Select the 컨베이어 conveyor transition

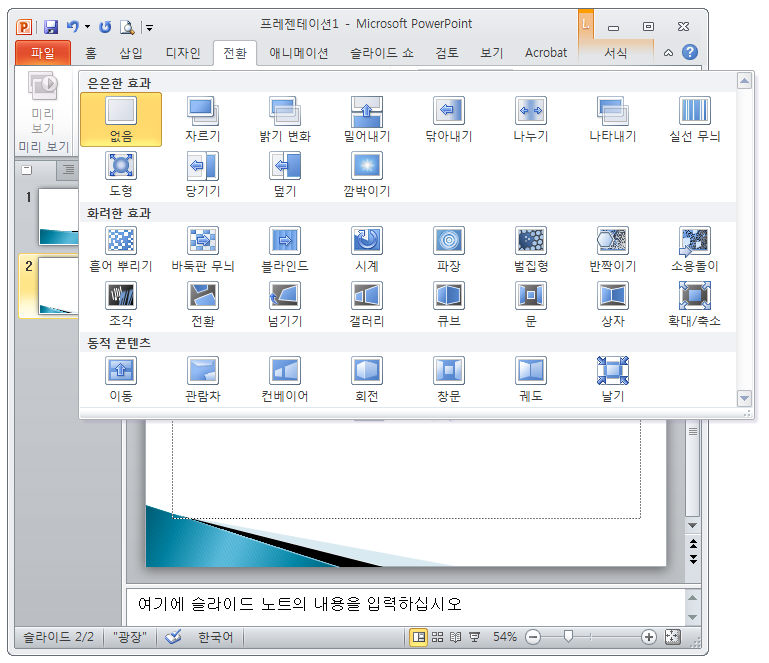(x=285, y=380)
